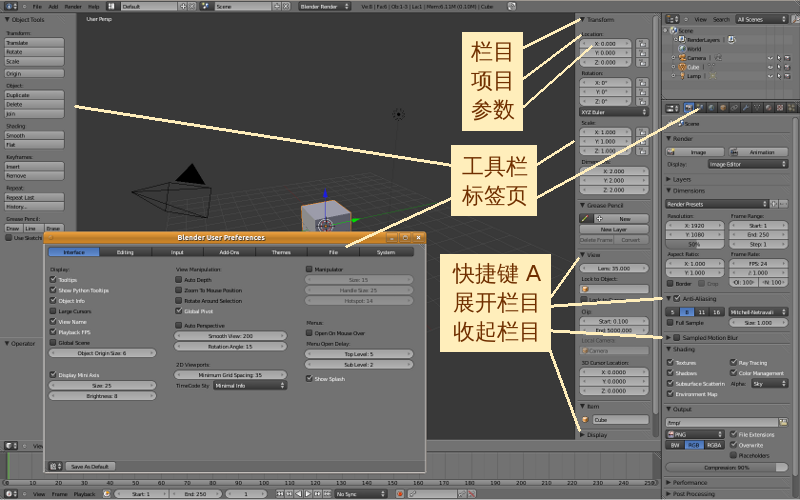This screenshot has width=800, height=500.
Task: Open the Material sphere properties icon
Action: pos(768,108)
